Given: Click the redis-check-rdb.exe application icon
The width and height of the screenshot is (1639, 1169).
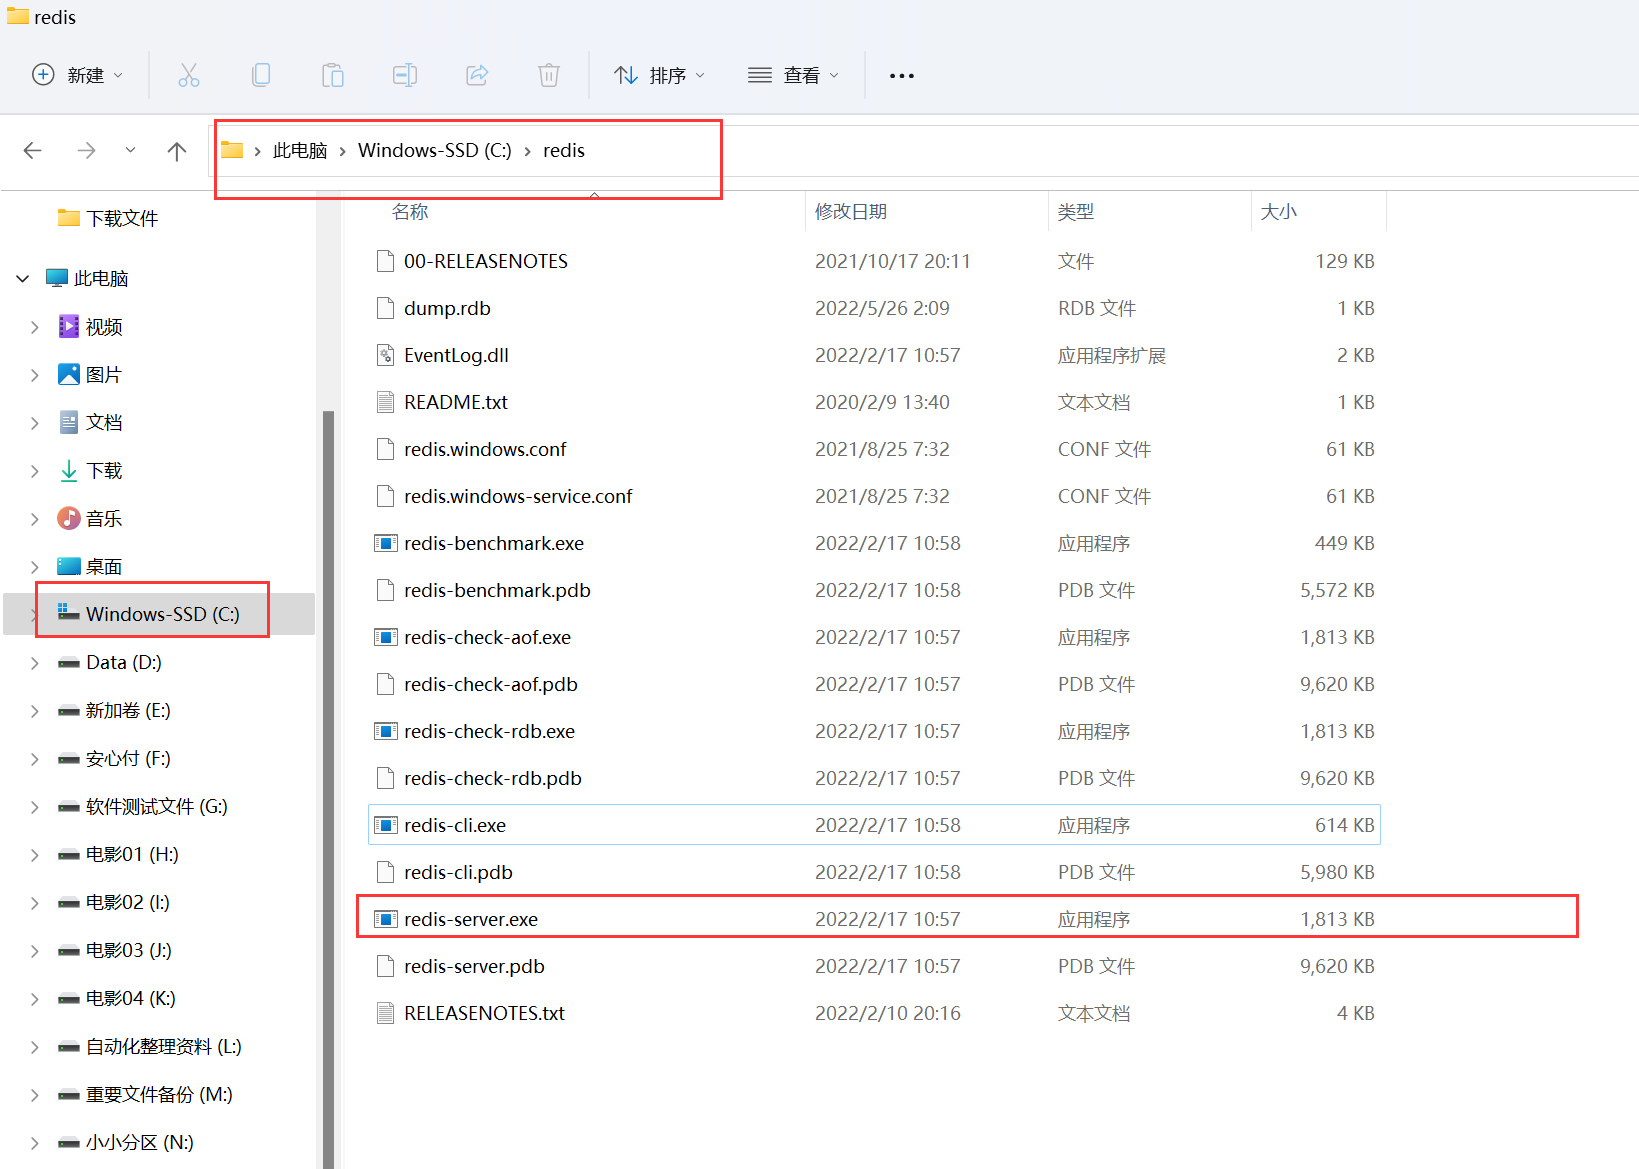Looking at the screenshot, I should tap(385, 731).
